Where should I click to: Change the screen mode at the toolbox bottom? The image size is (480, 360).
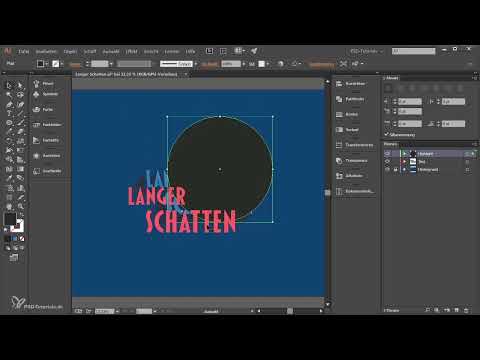[x=14, y=257]
